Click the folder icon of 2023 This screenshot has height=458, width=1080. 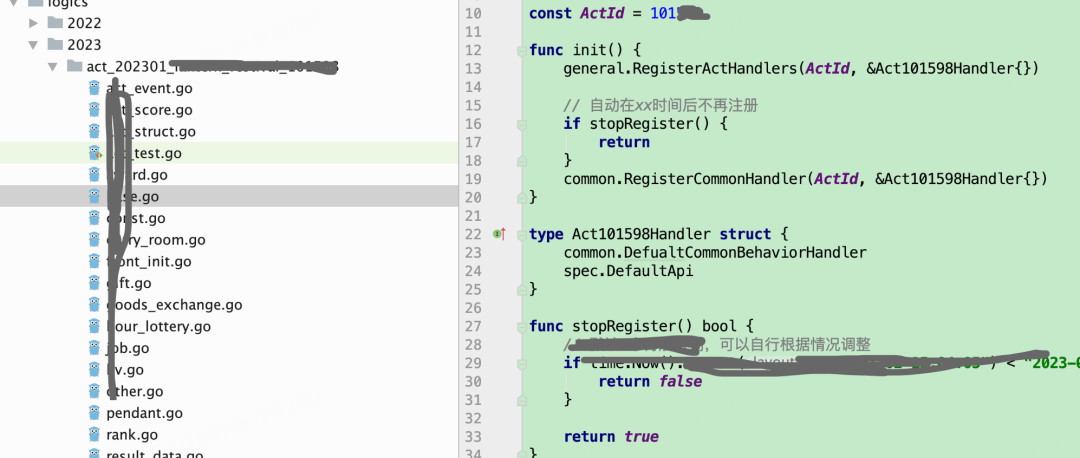(55, 45)
